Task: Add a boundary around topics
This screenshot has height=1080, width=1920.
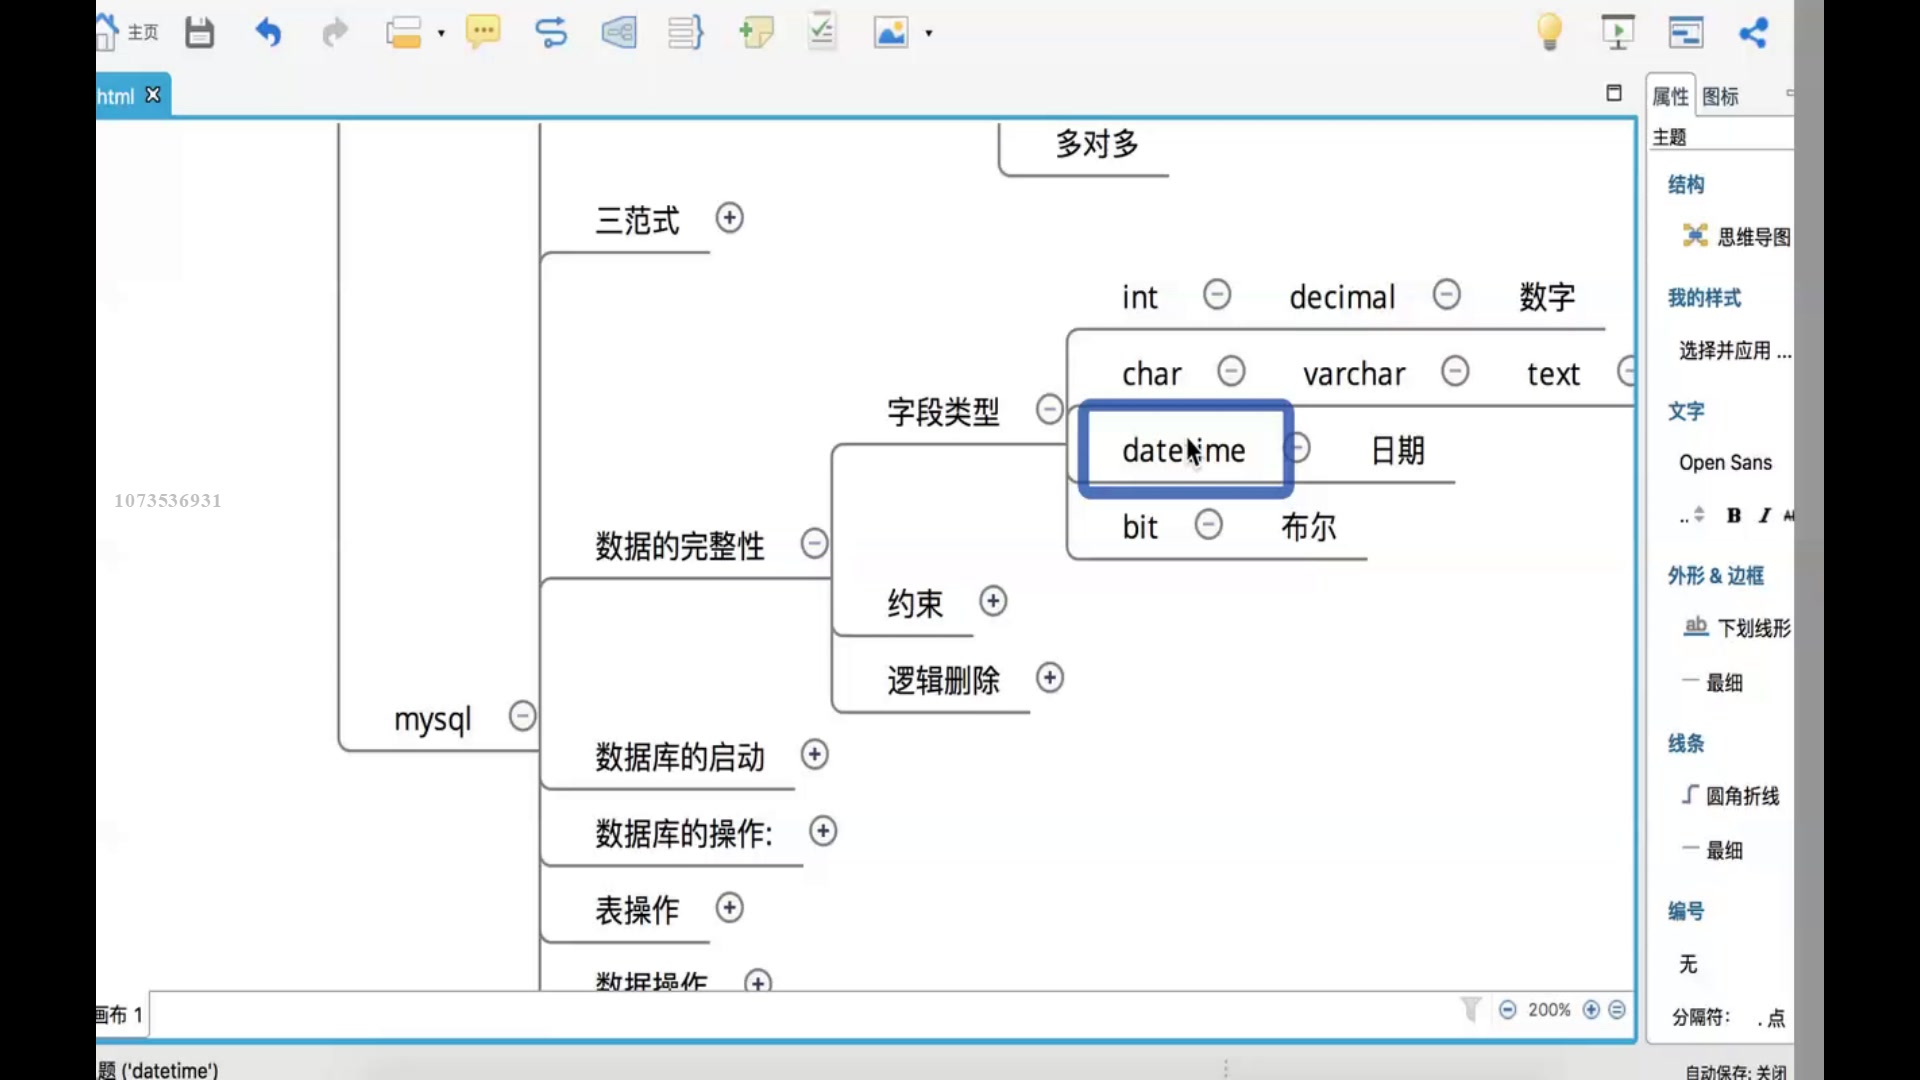Action: [x=619, y=33]
